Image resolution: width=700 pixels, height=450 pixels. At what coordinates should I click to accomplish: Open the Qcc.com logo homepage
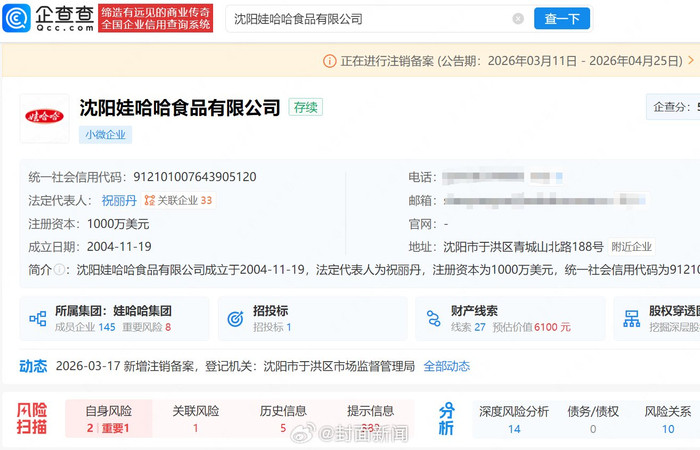coord(48,18)
